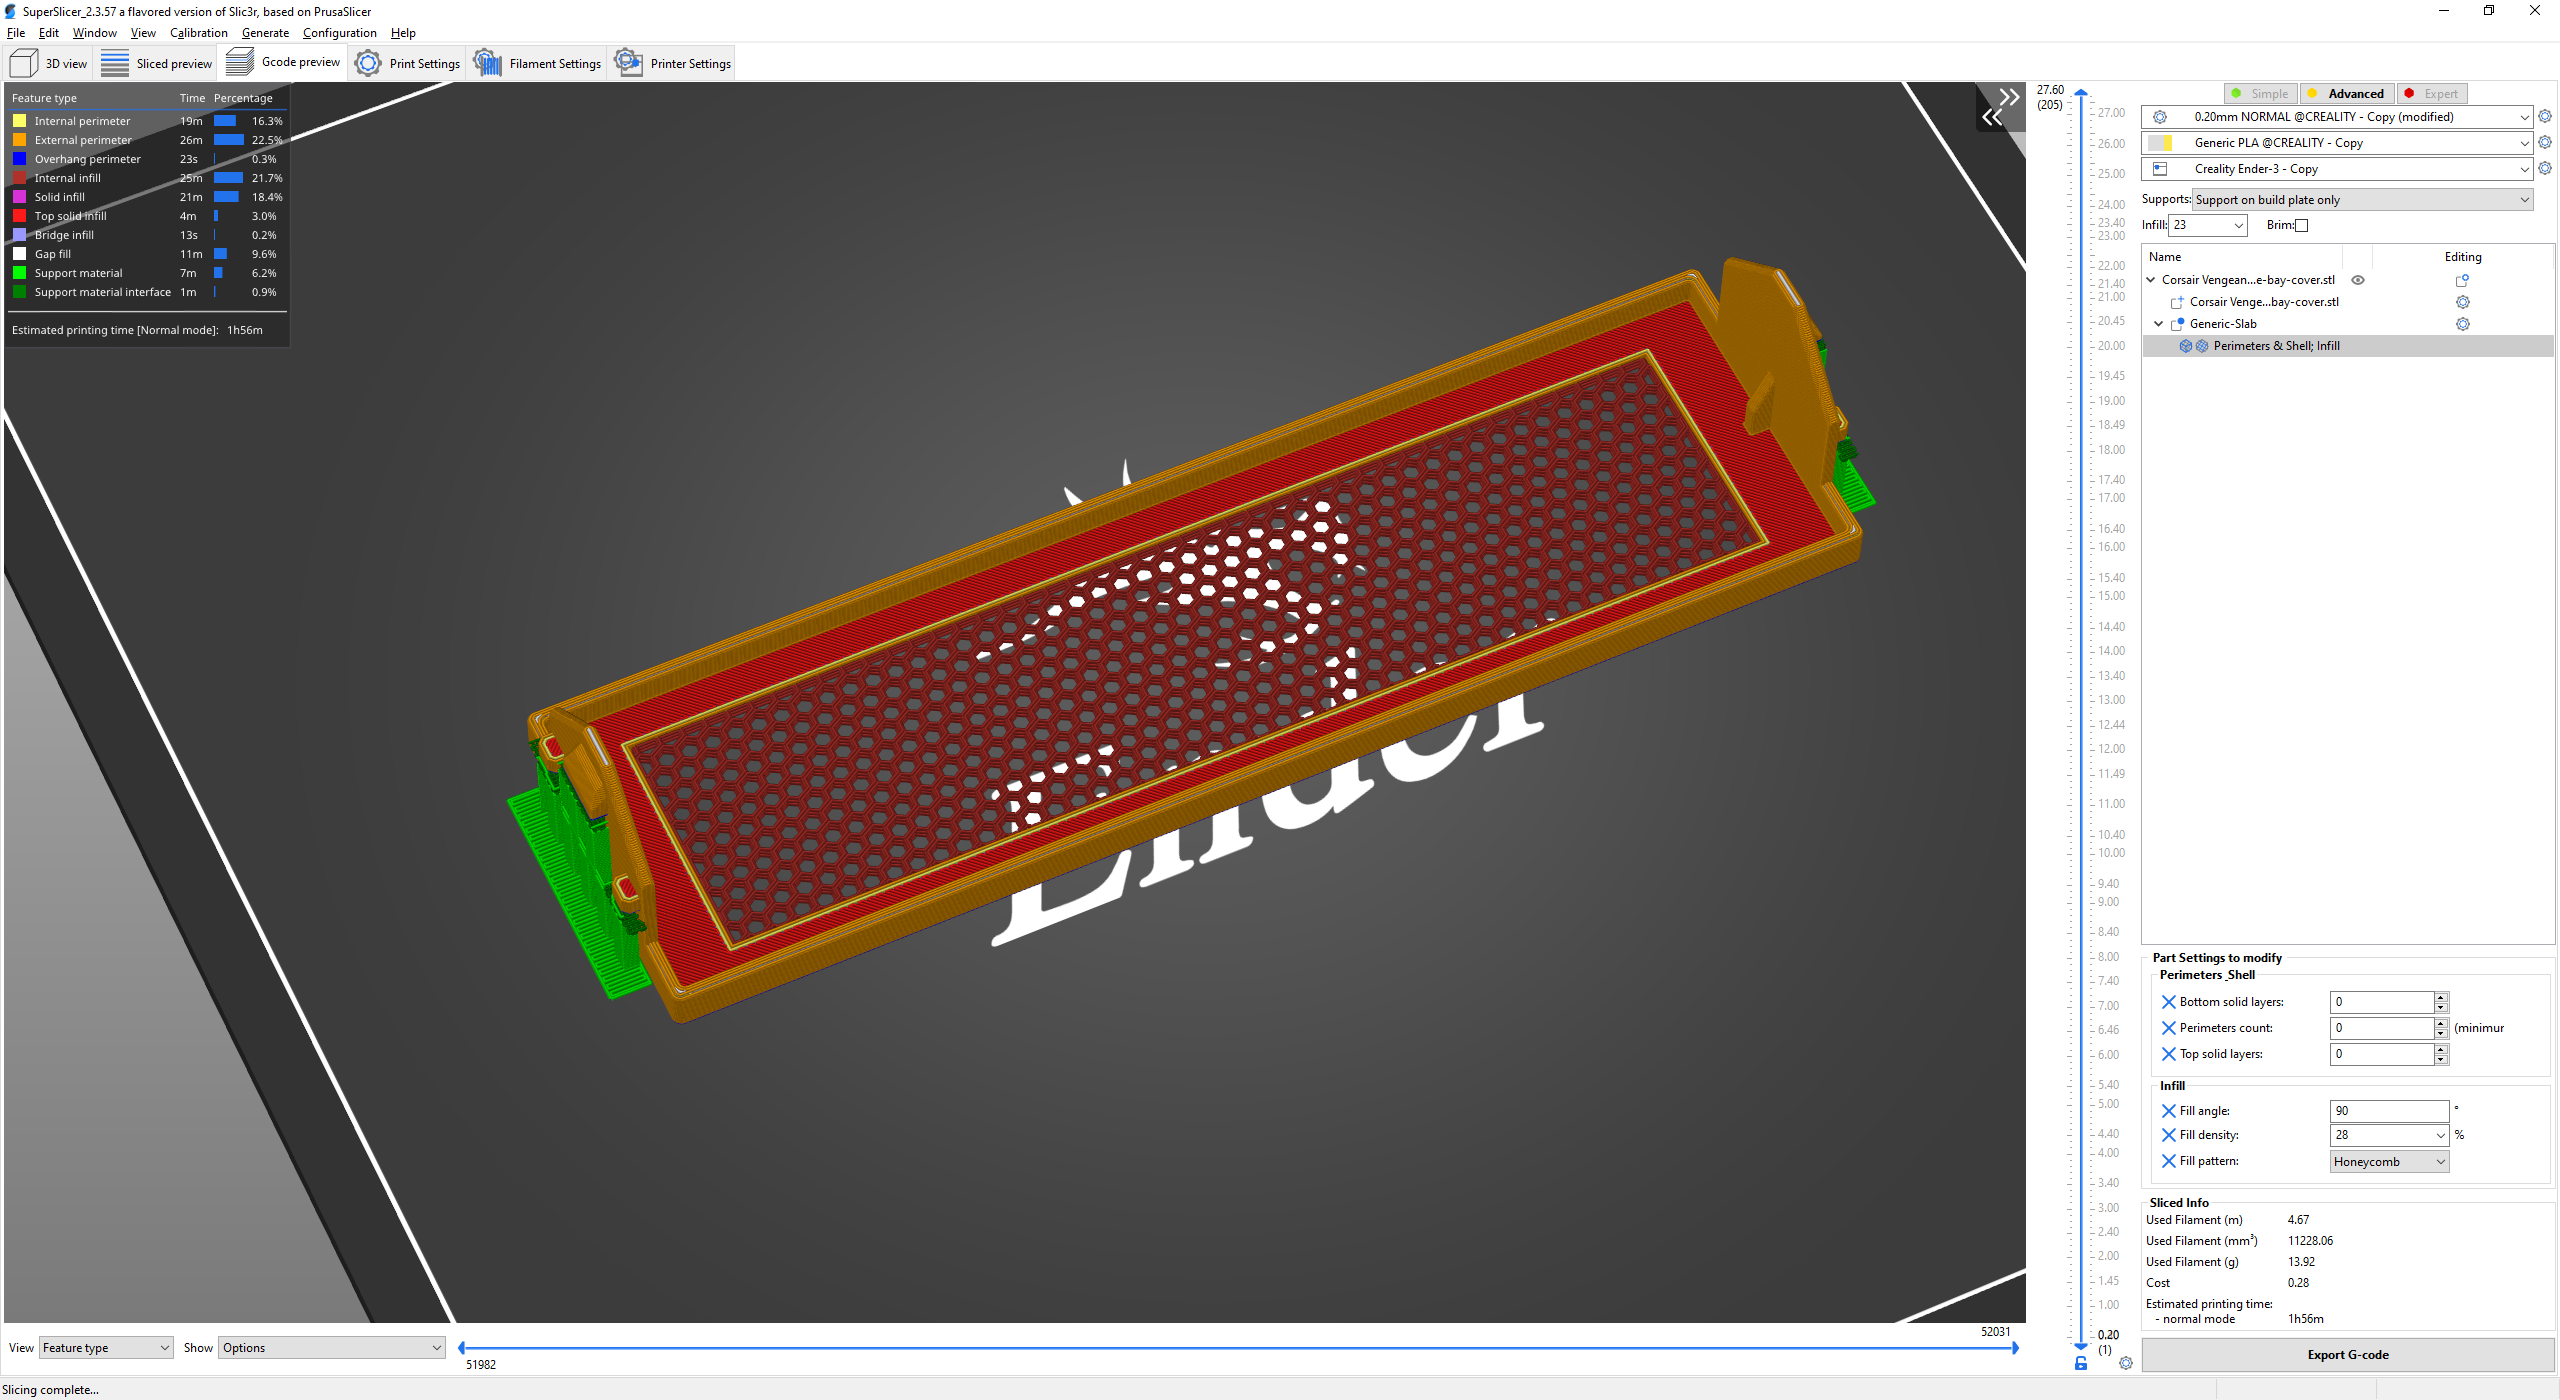This screenshot has height=1400, width=2560.
Task: Click the Fill angle input field
Action: click(x=2389, y=1111)
